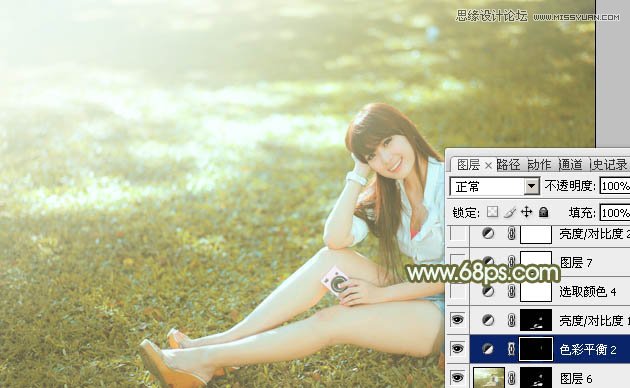Select the 亮度/对比度 1 mask thumbnail

tap(536, 320)
